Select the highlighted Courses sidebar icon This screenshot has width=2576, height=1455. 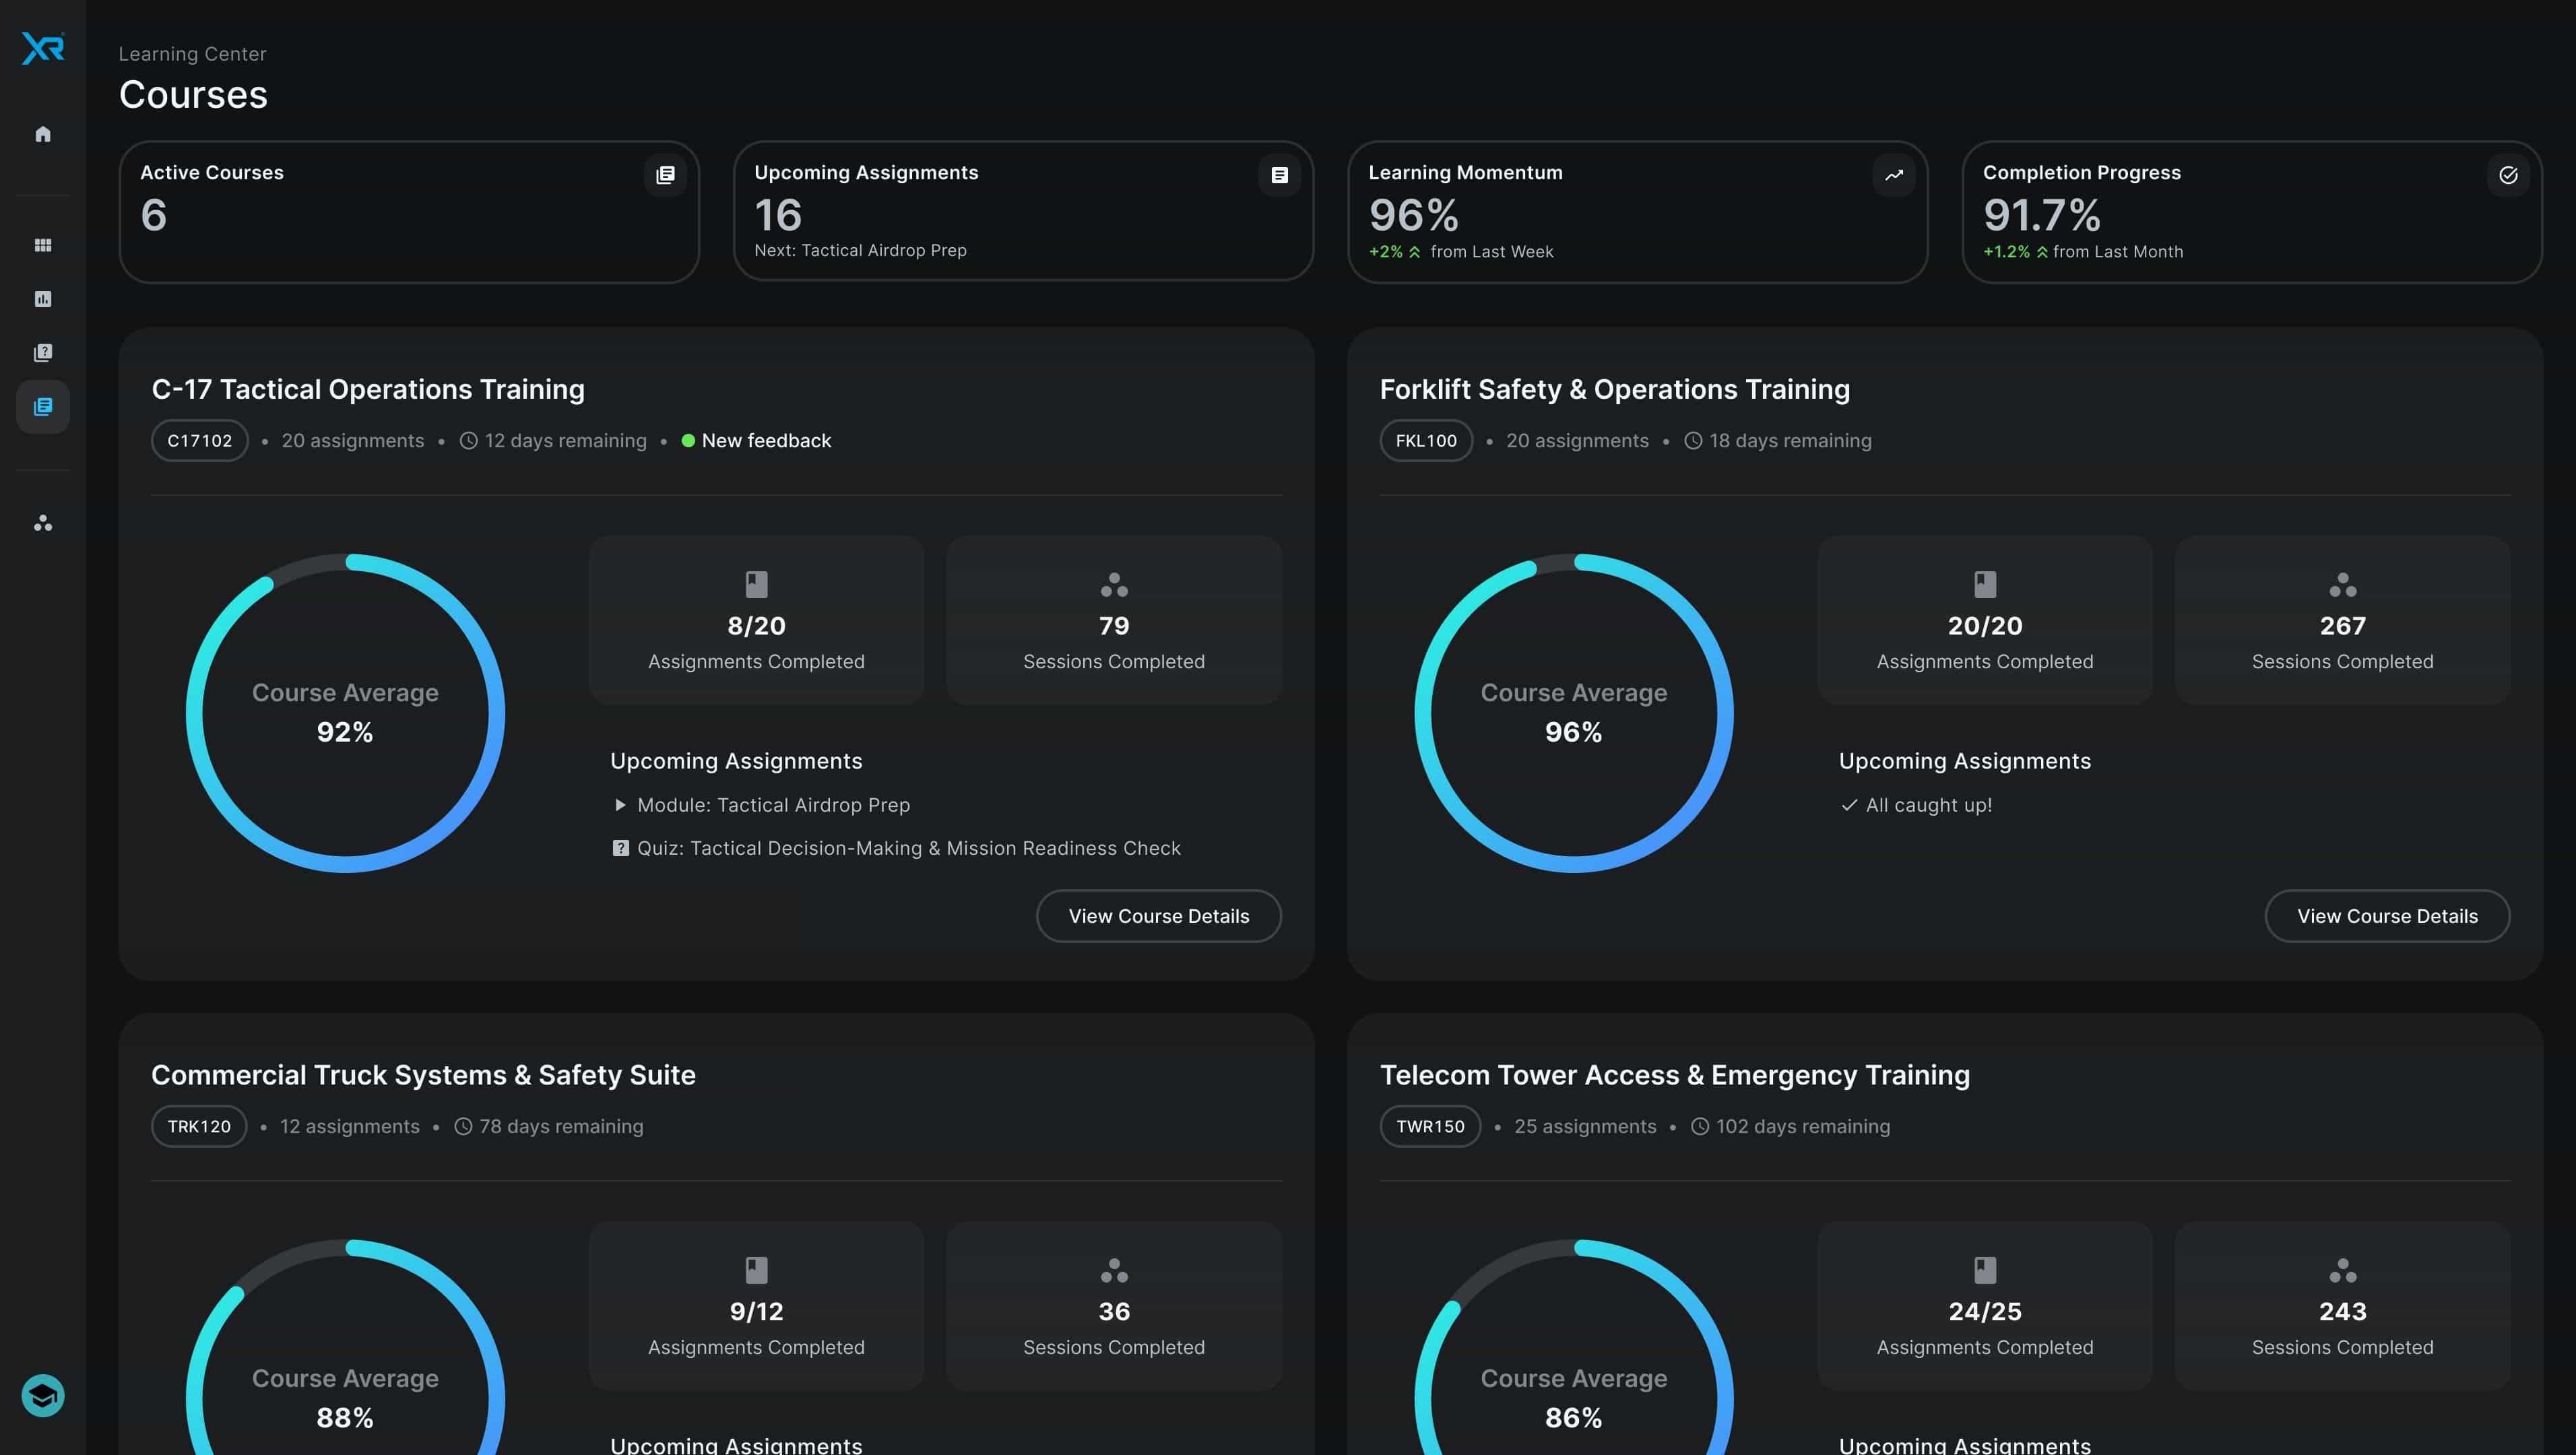[x=43, y=406]
